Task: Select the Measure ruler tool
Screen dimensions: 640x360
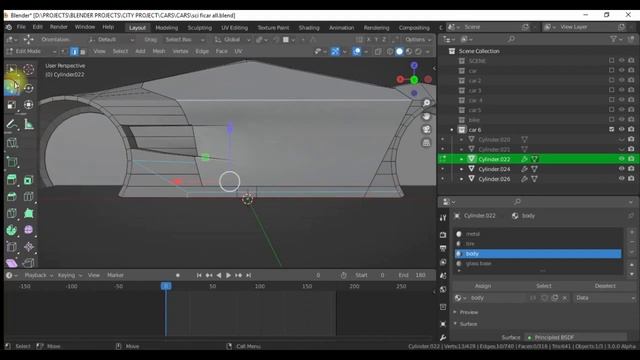Action: pos(29,124)
